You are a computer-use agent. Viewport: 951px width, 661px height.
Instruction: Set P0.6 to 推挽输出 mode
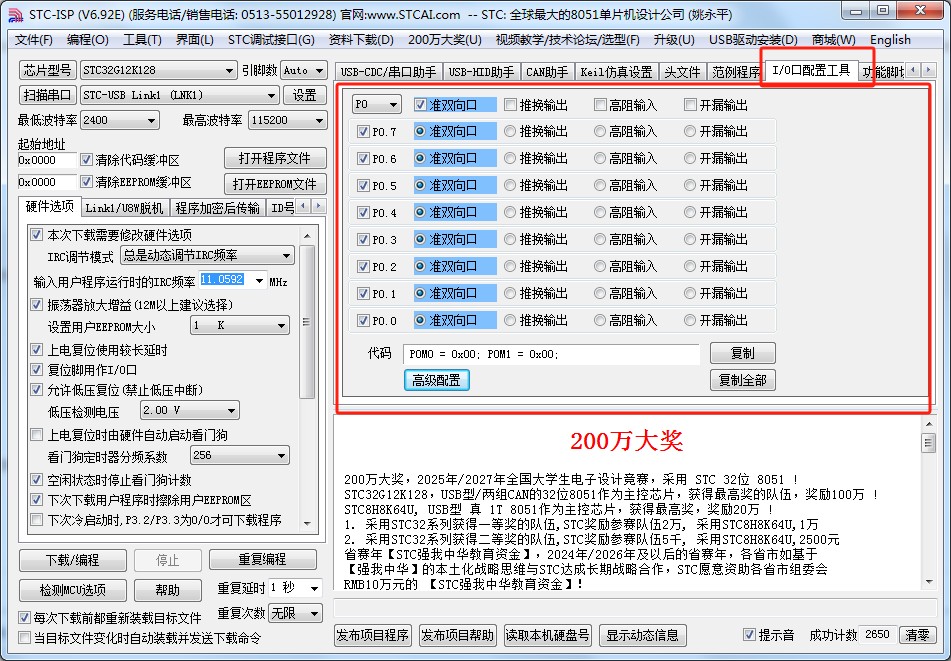[x=510, y=158]
